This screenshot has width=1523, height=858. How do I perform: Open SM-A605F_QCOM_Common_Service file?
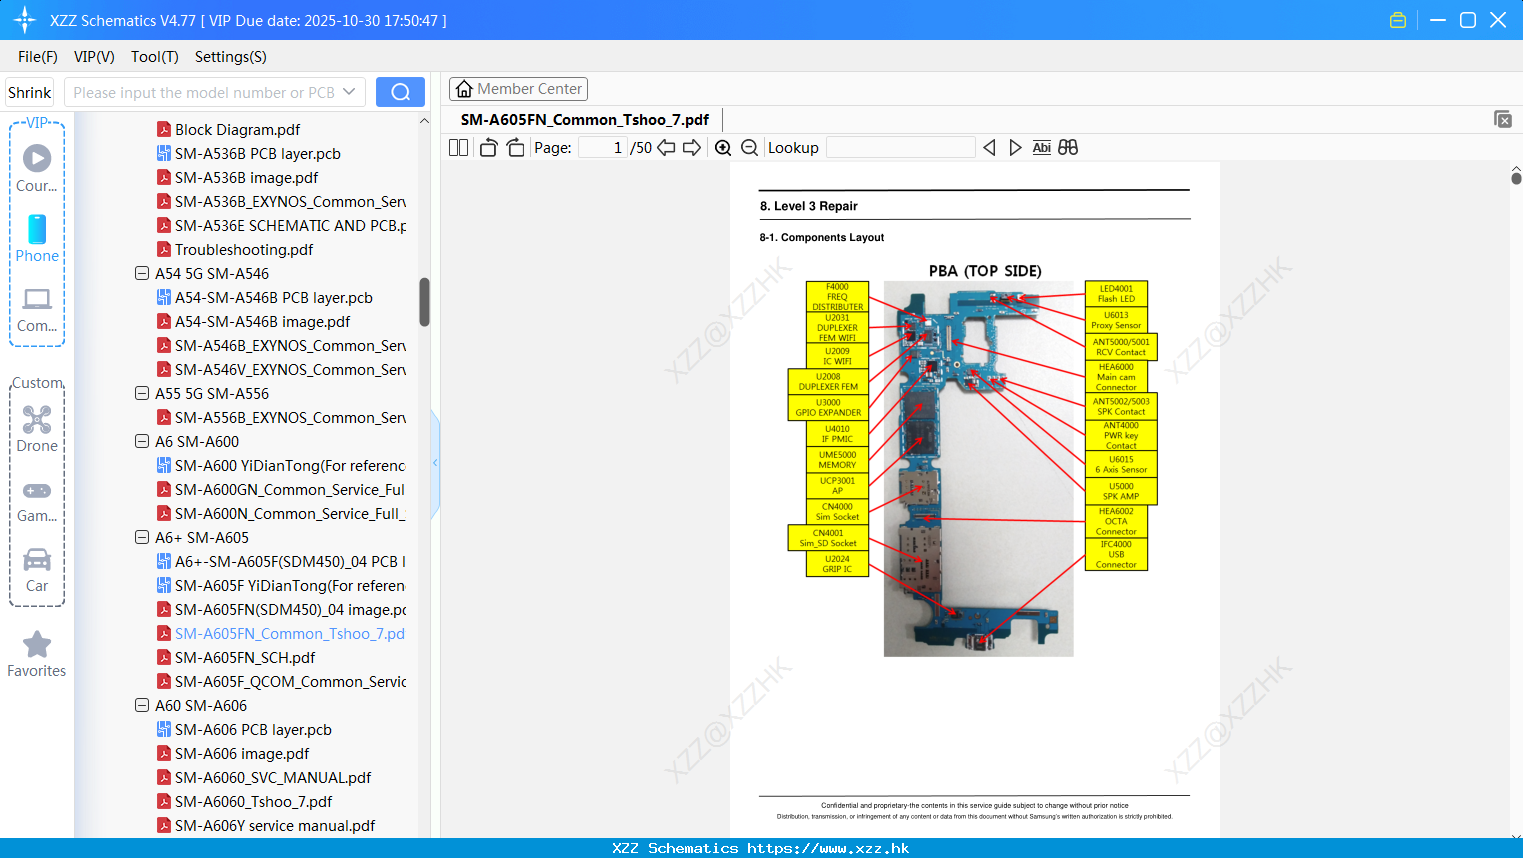point(281,681)
